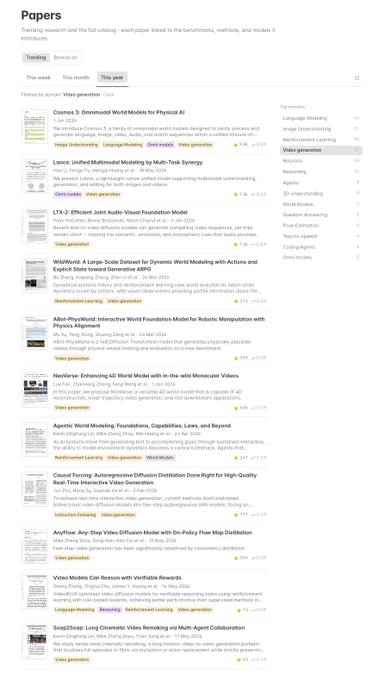Click Language Modeling tag on Cosmos 3 paper
The height and width of the screenshot is (680, 372).
(x=123, y=145)
